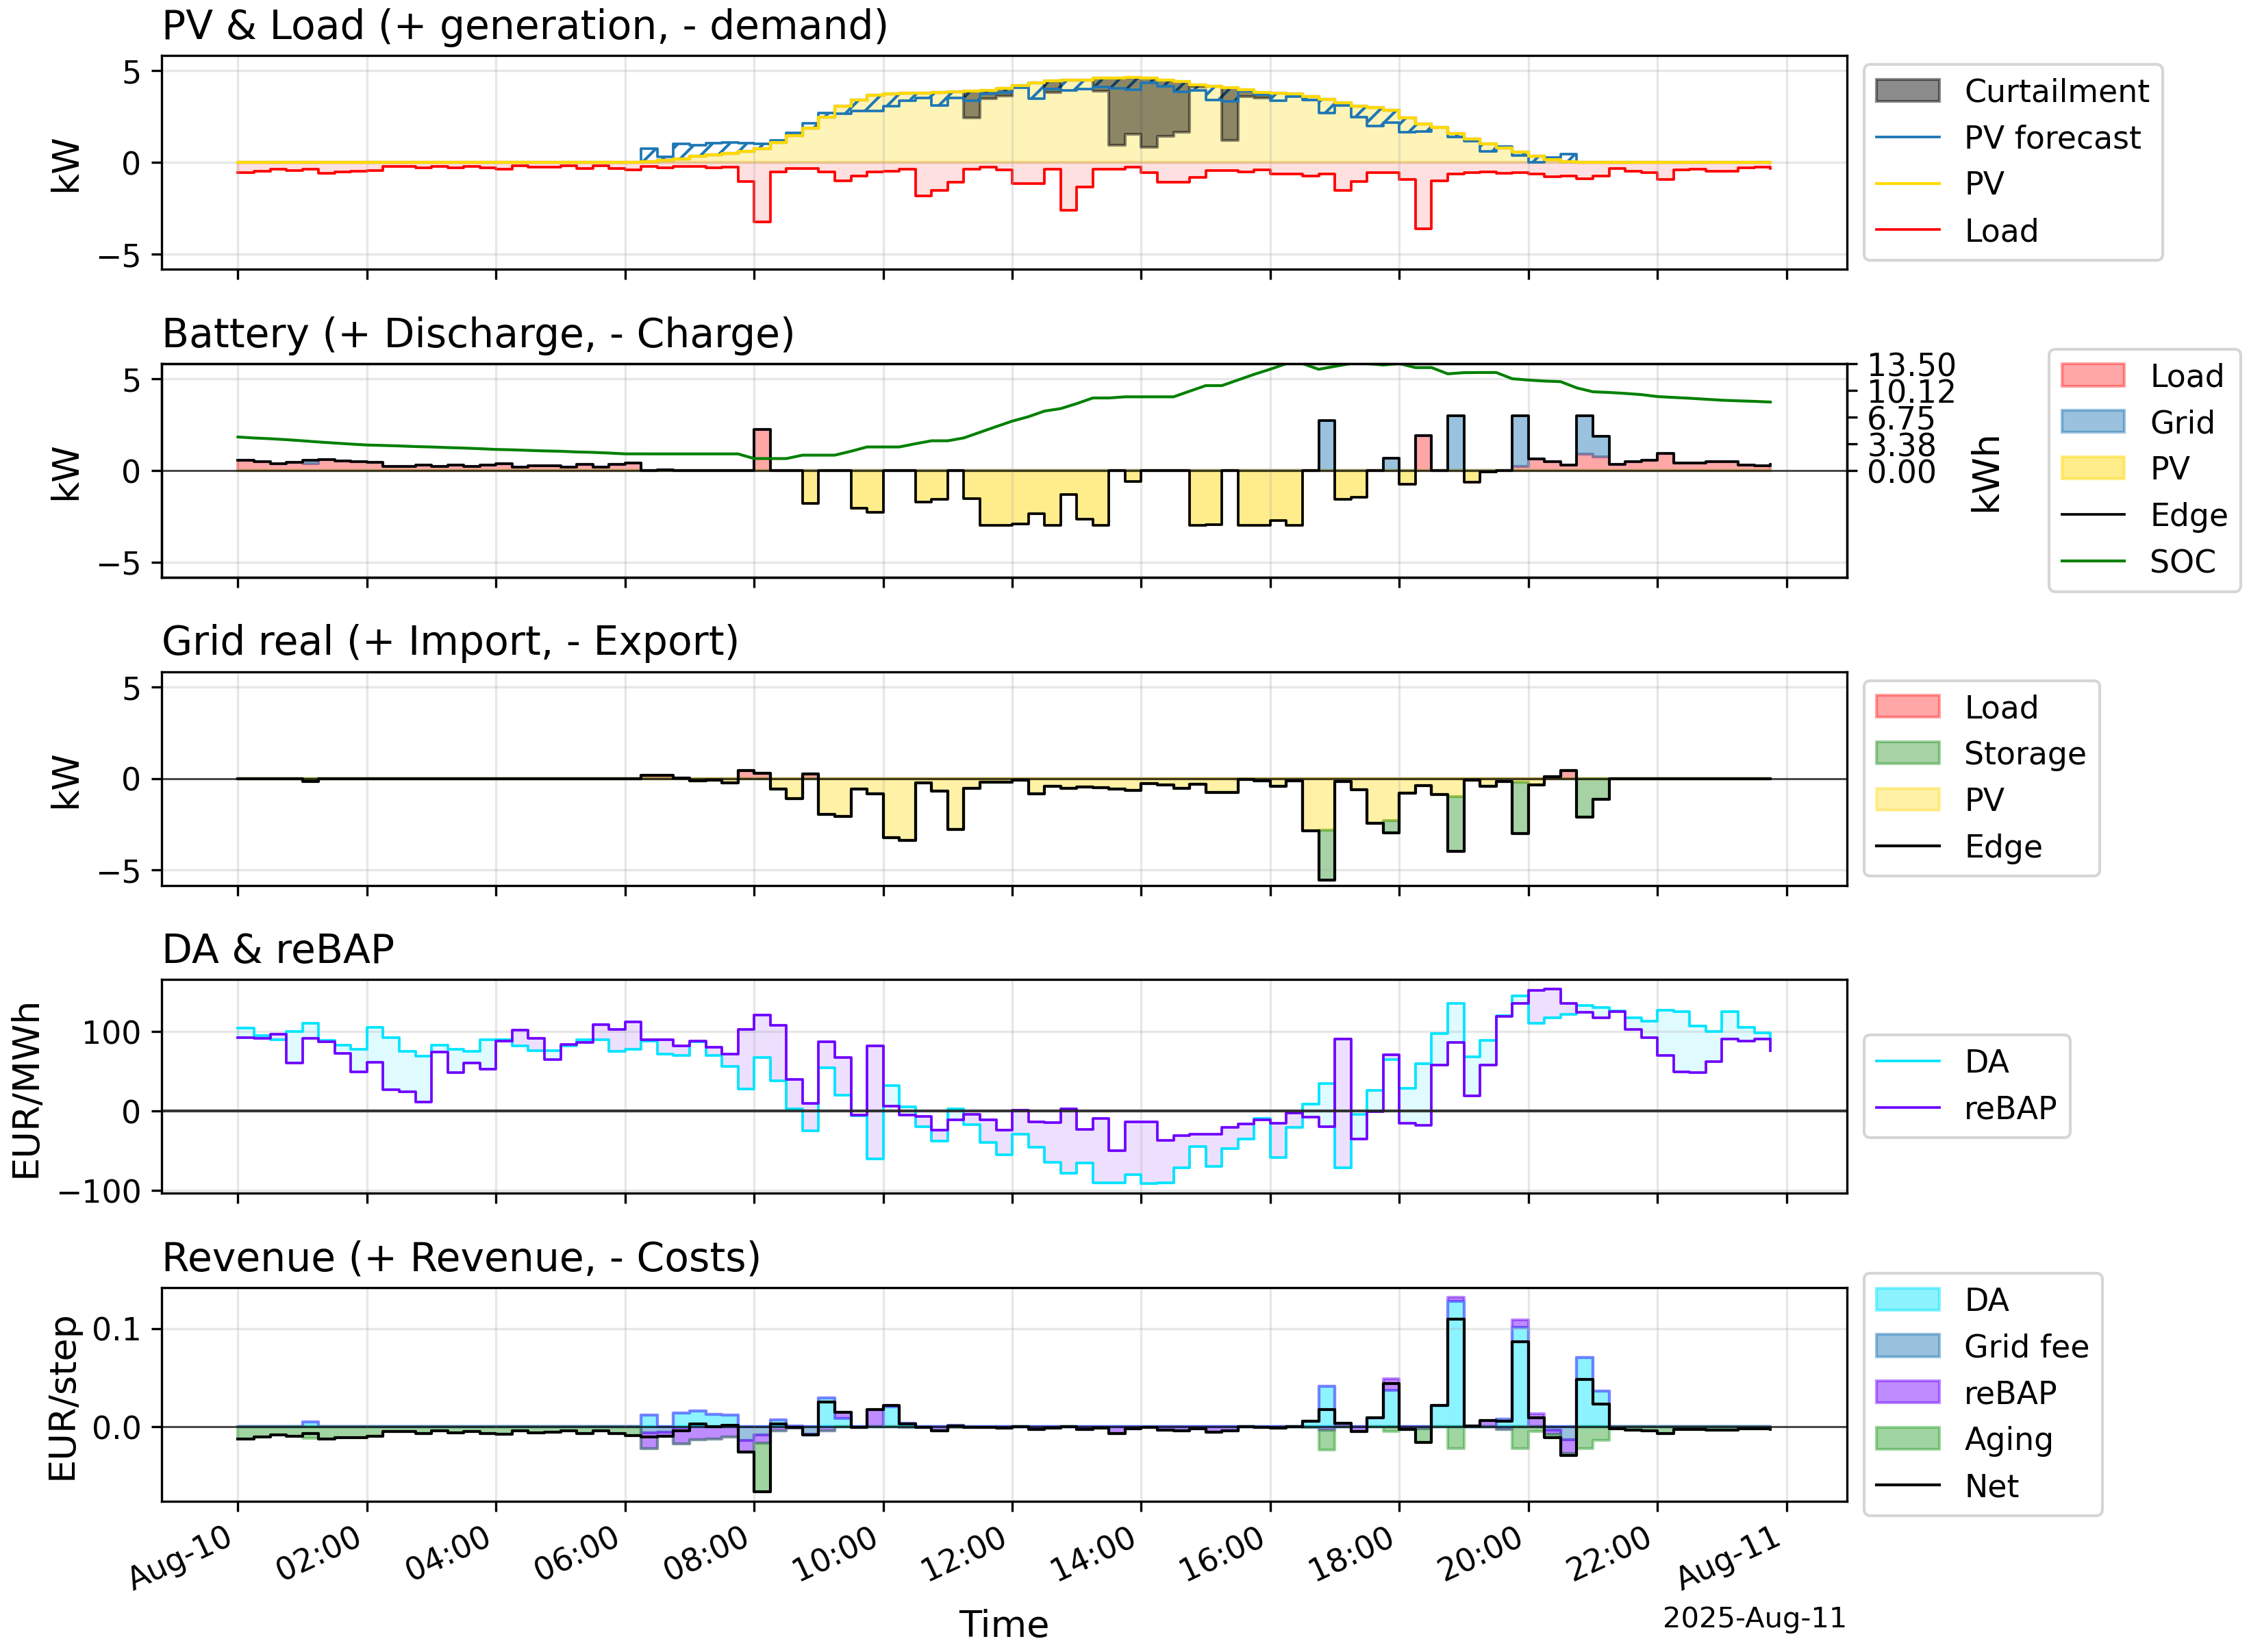
Task: Click the '−100' tick on the DA & reBAP axis
Action: click(100, 1192)
